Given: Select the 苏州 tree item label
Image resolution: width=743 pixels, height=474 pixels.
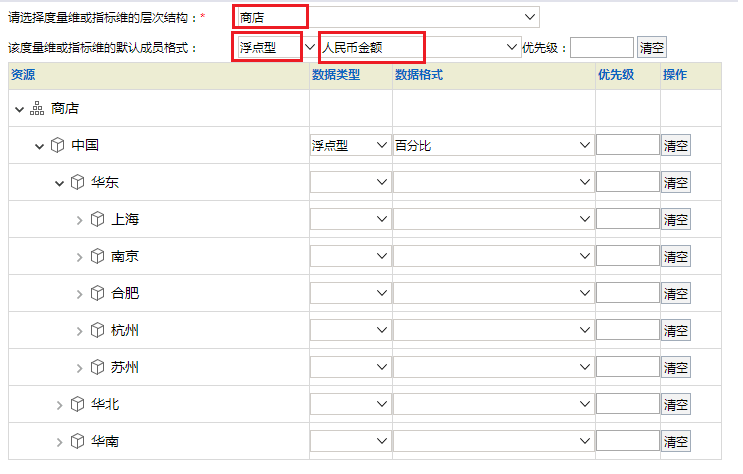Looking at the screenshot, I should [125, 367].
